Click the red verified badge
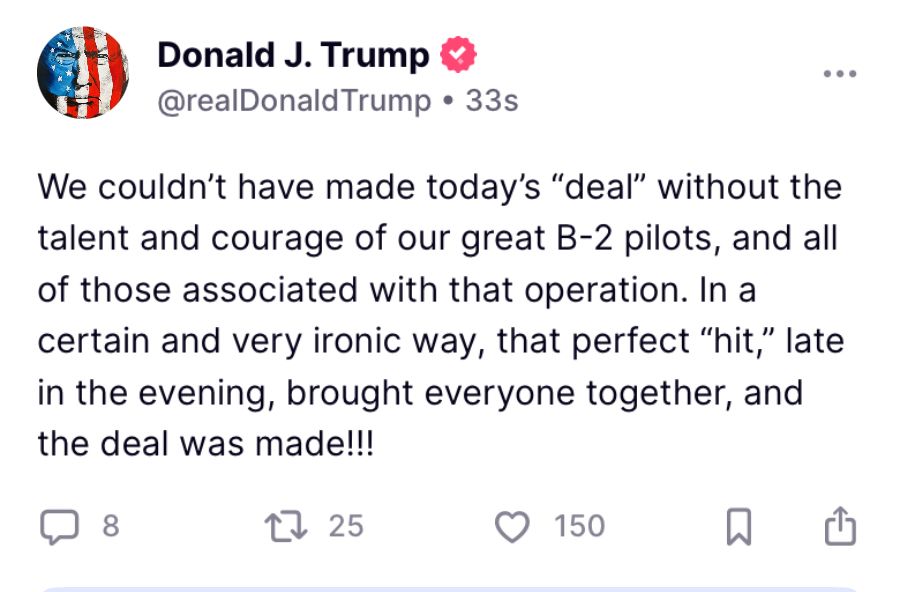This screenshot has width=900, height=592. [x=458, y=55]
